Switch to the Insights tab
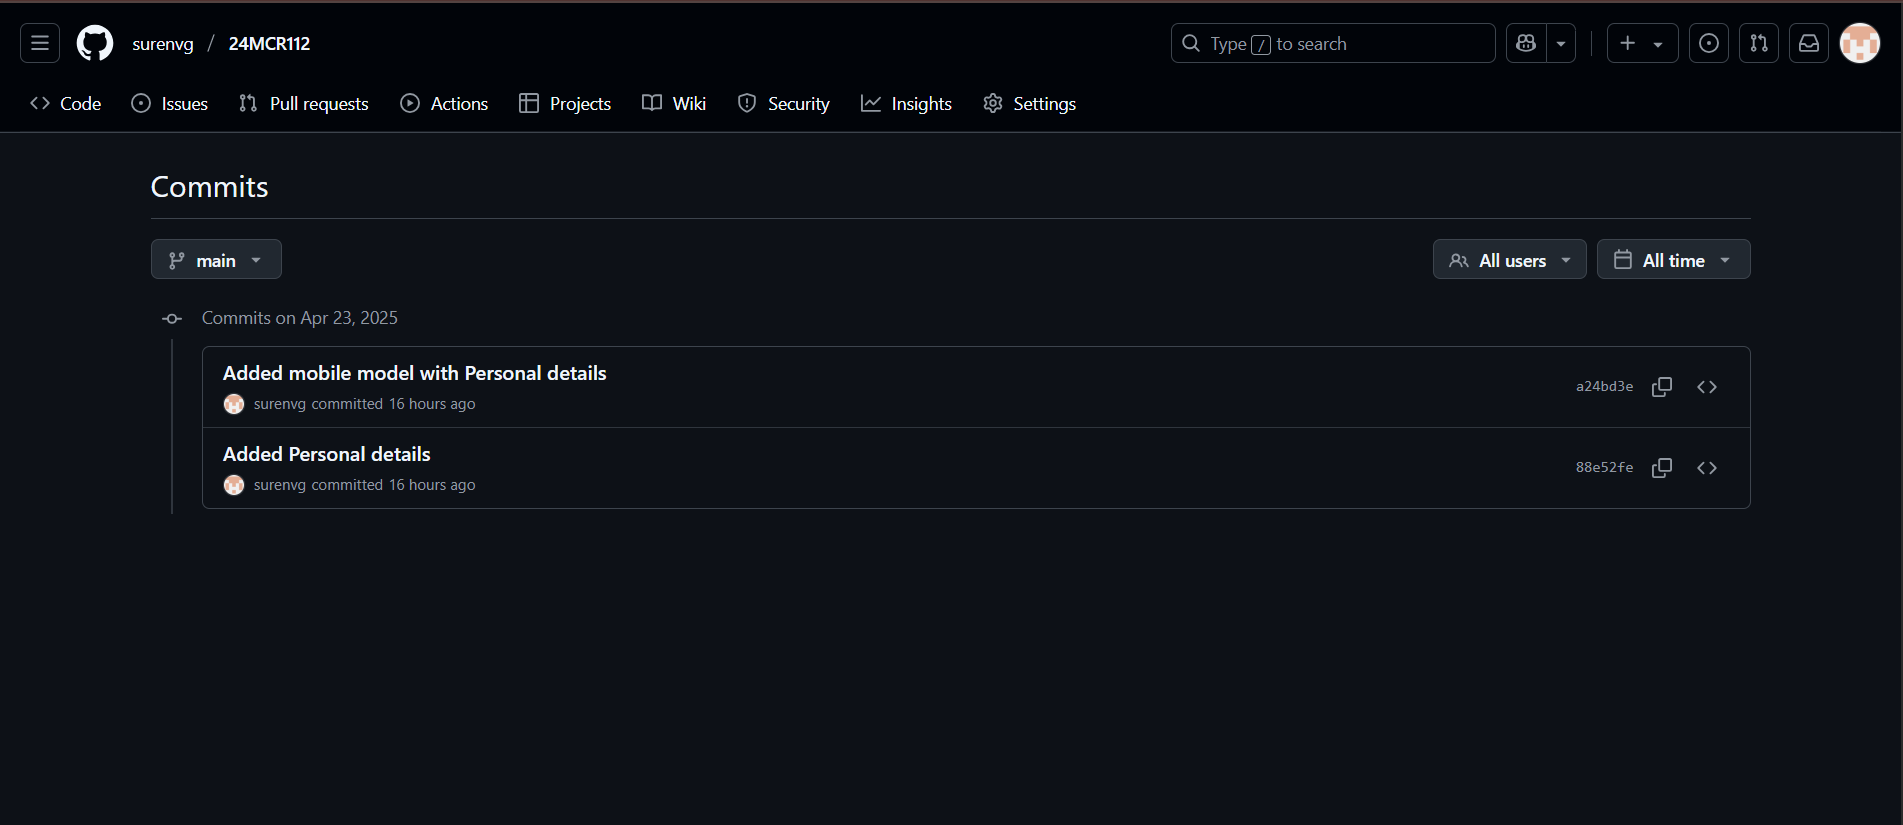 coord(906,103)
